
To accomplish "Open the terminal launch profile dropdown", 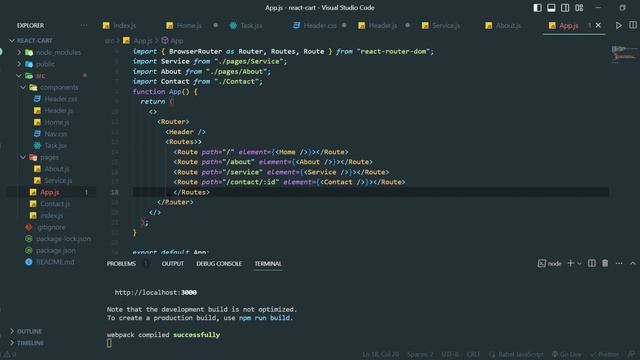I will [x=579, y=264].
